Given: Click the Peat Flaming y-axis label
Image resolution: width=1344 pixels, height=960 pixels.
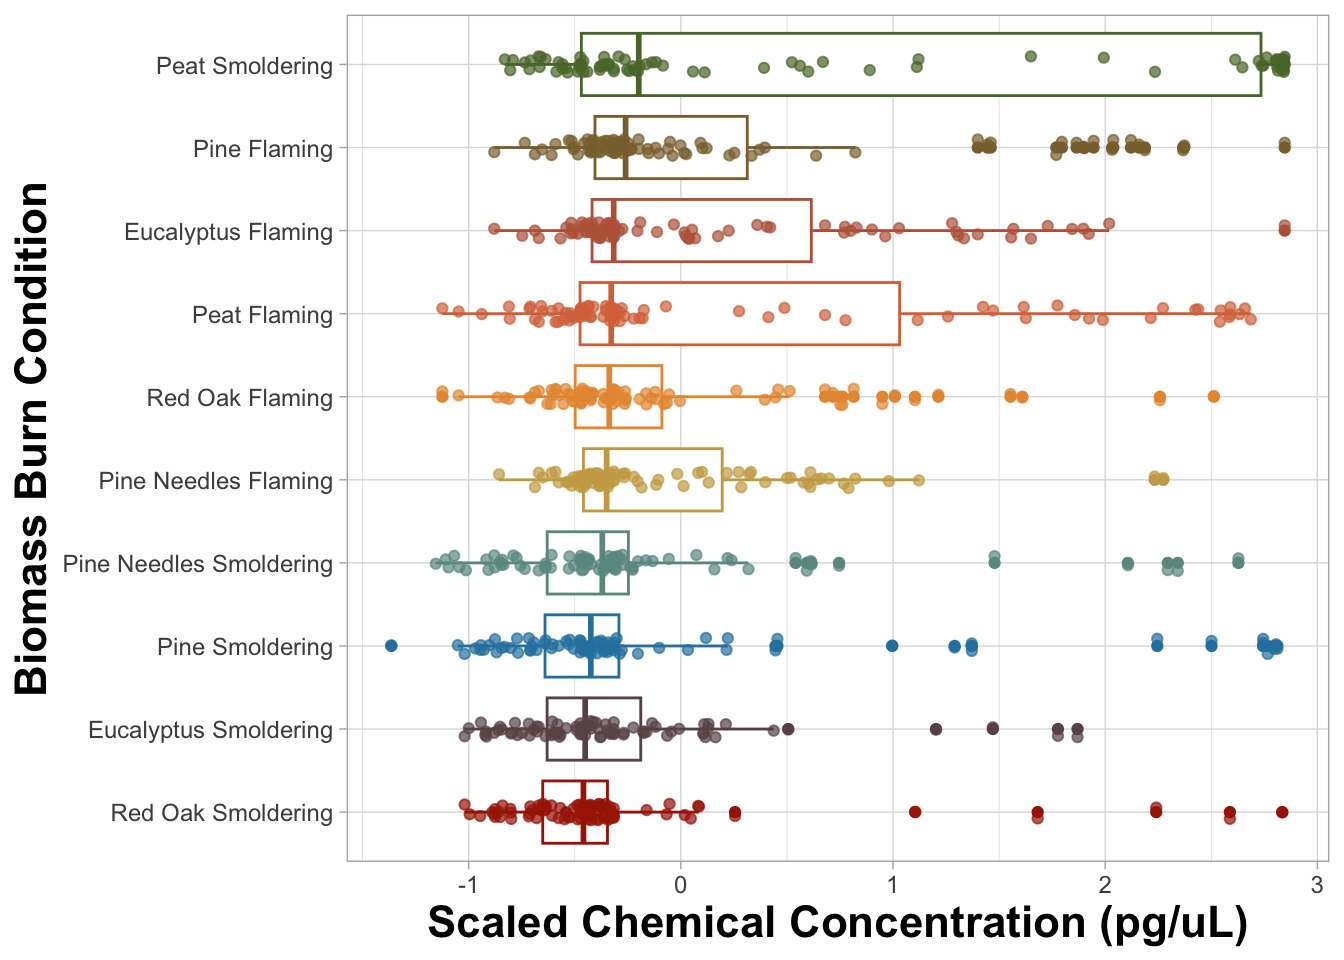Looking at the screenshot, I should pos(262,315).
